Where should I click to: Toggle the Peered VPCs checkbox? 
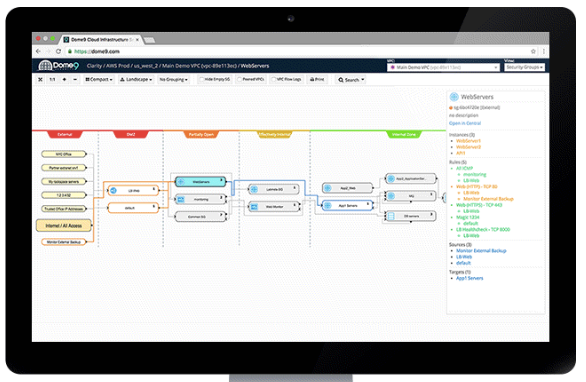click(x=240, y=80)
